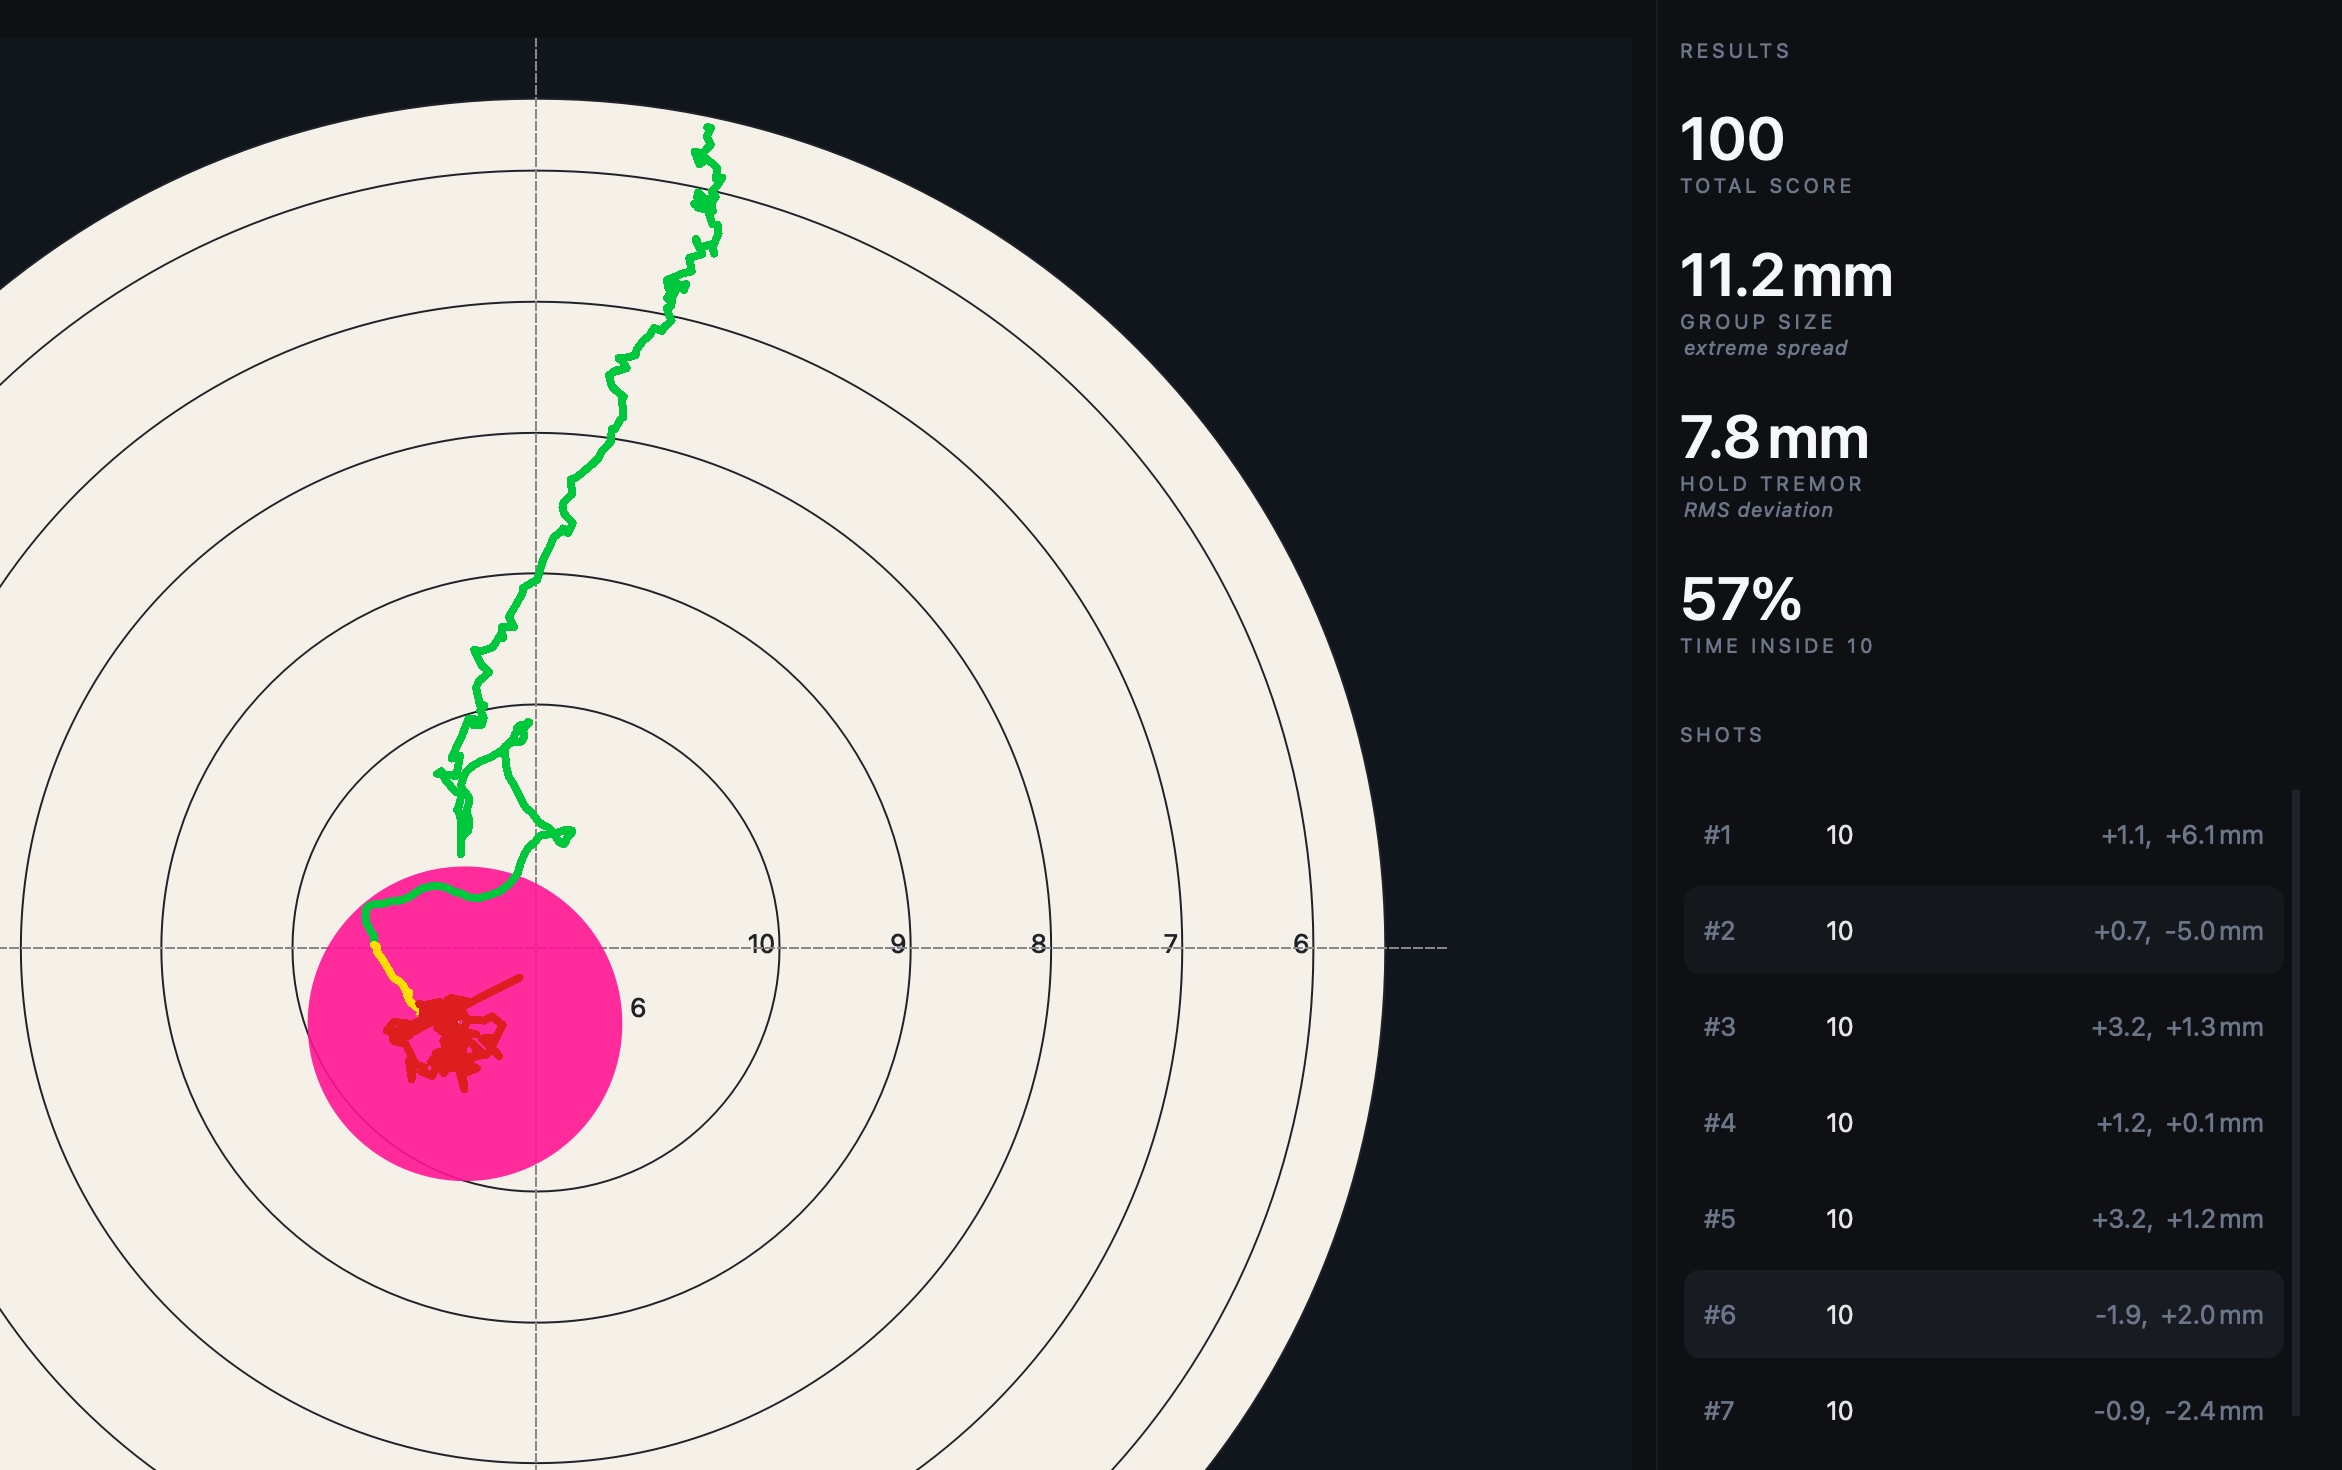Click the pink shot marker on the target
The width and height of the screenshot is (2342, 1470).
pyautogui.click(x=465, y=1023)
